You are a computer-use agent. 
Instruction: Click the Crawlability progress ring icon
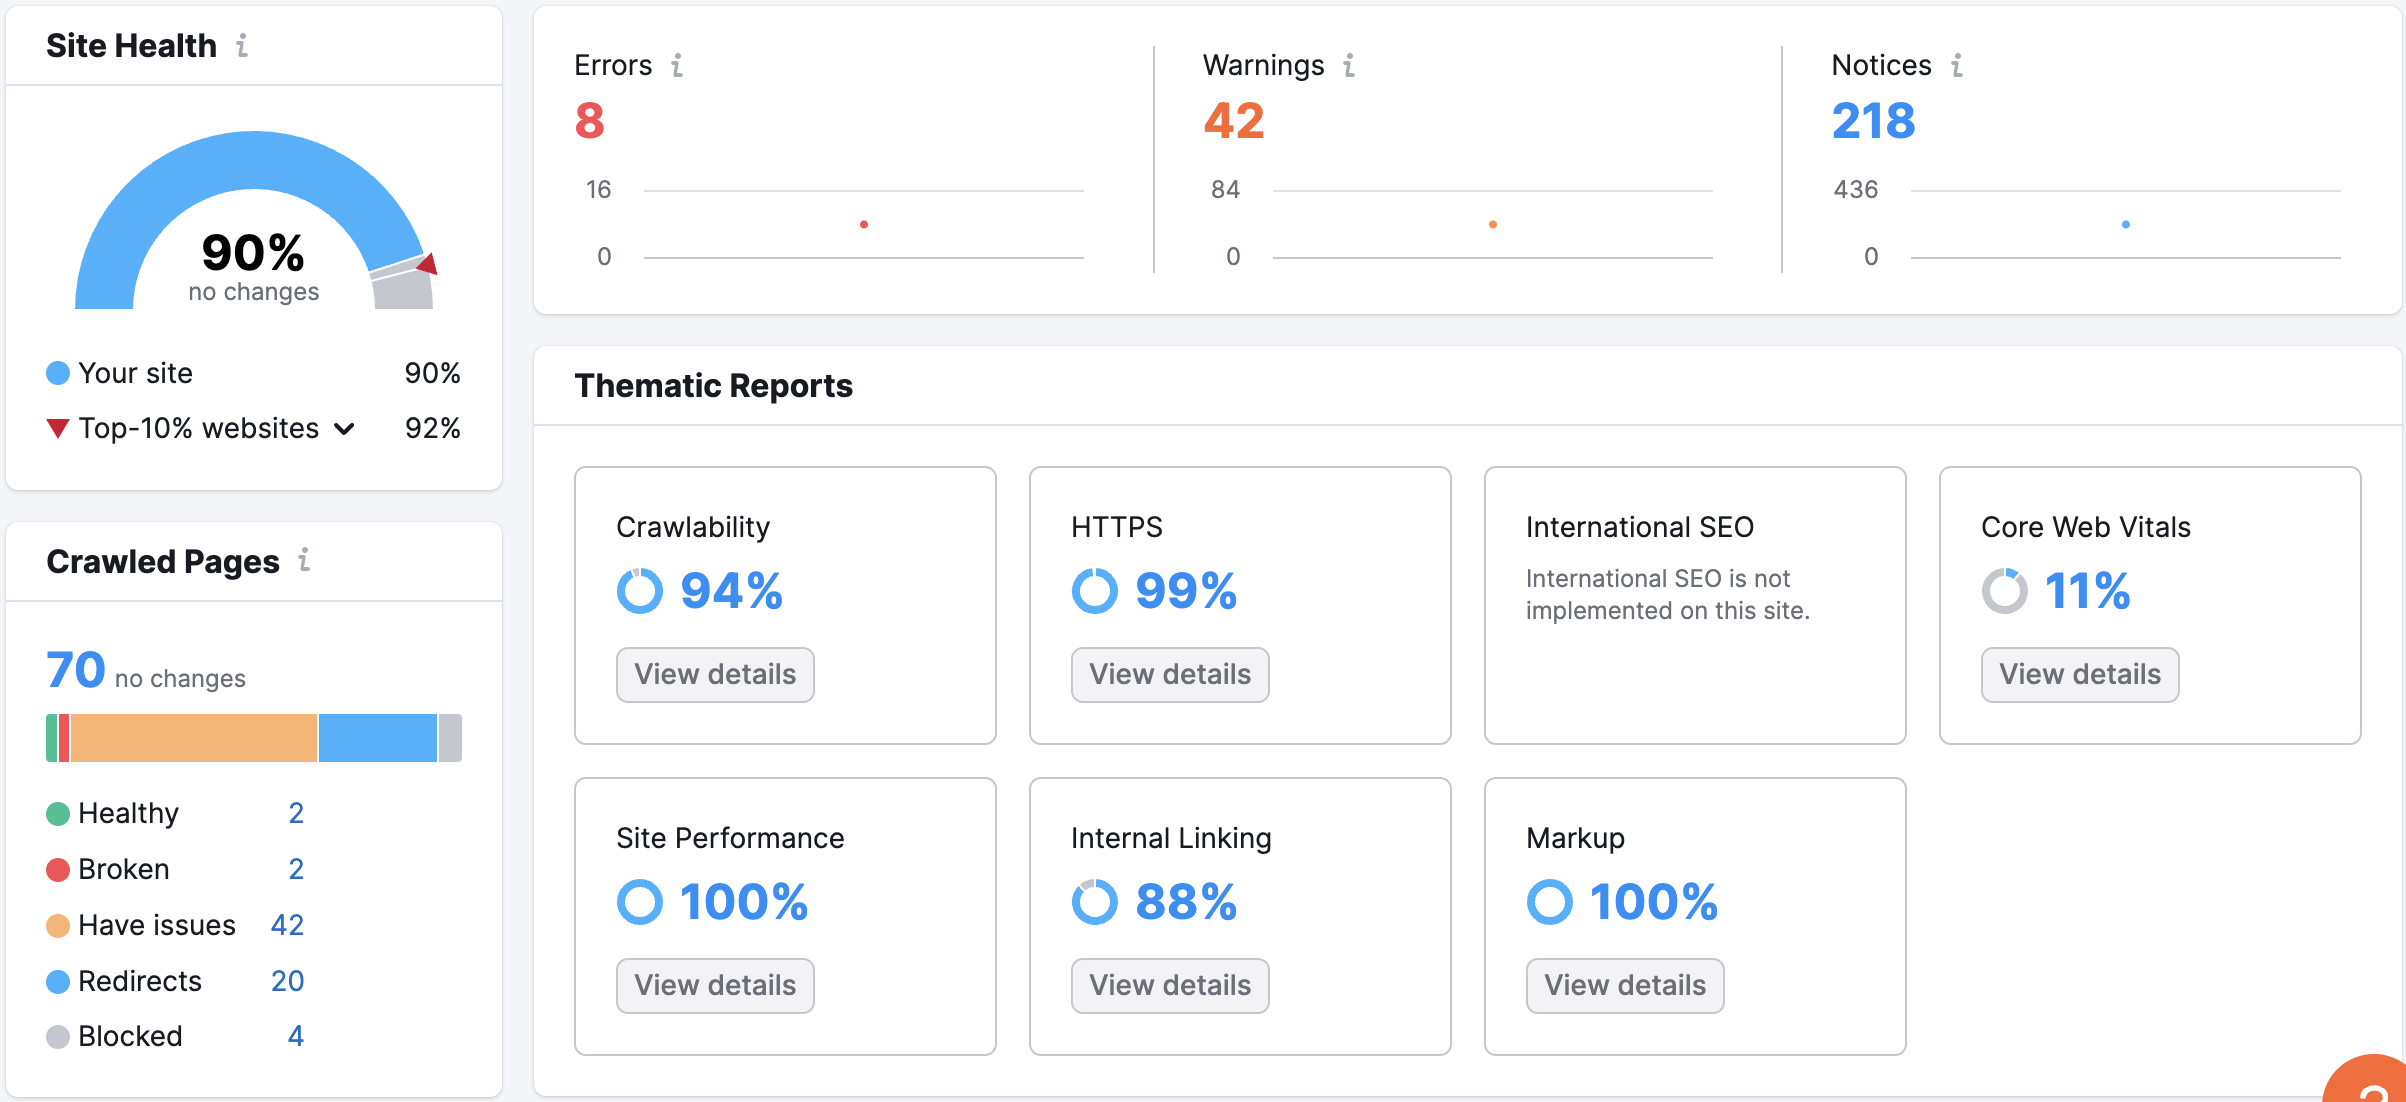pyautogui.click(x=640, y=591)
